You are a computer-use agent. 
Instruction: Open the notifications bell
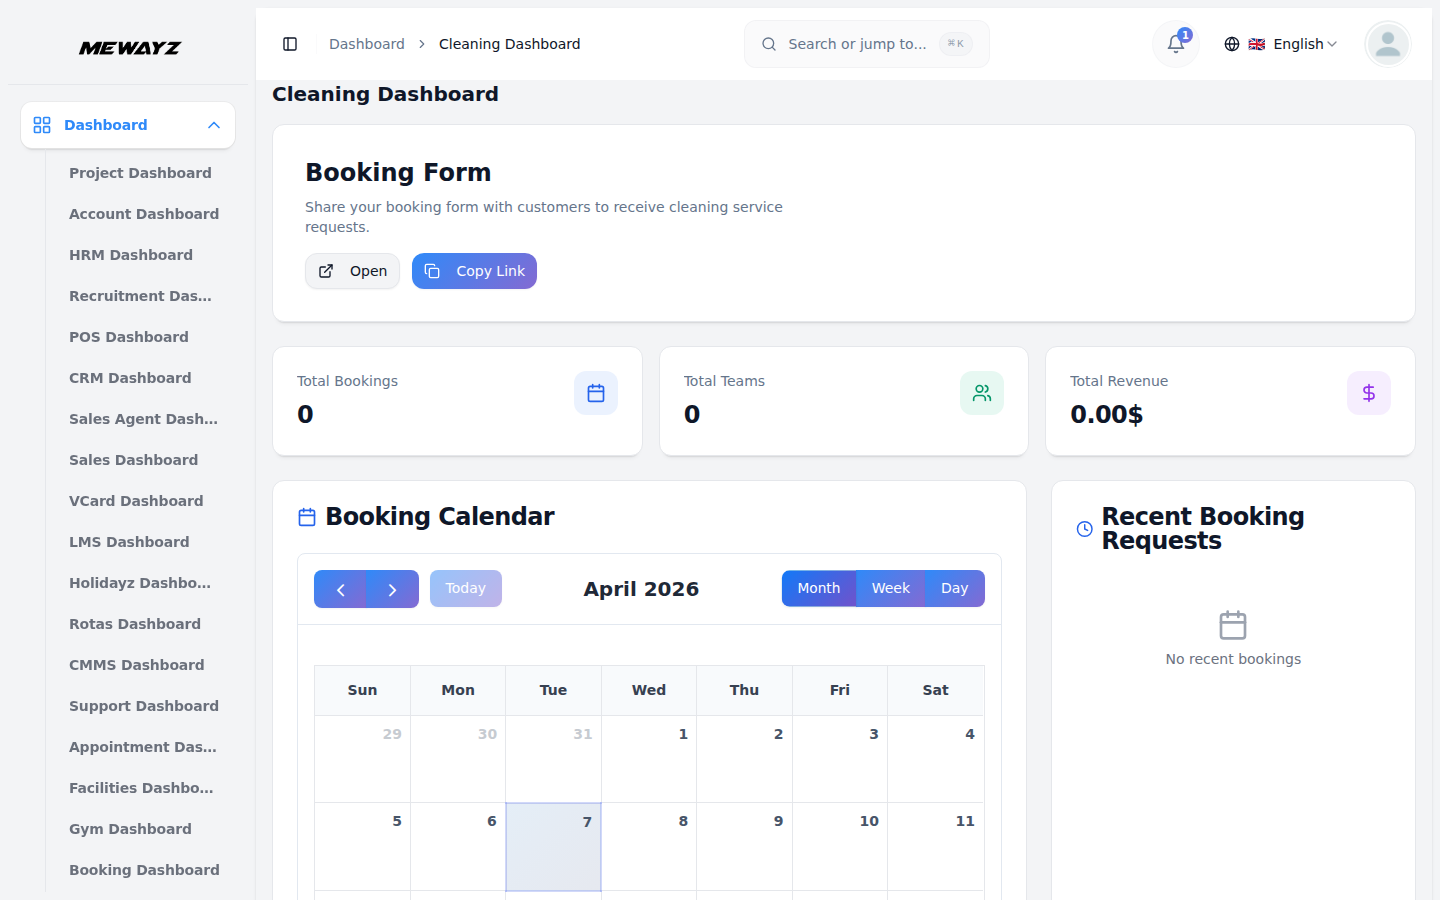1176,44
